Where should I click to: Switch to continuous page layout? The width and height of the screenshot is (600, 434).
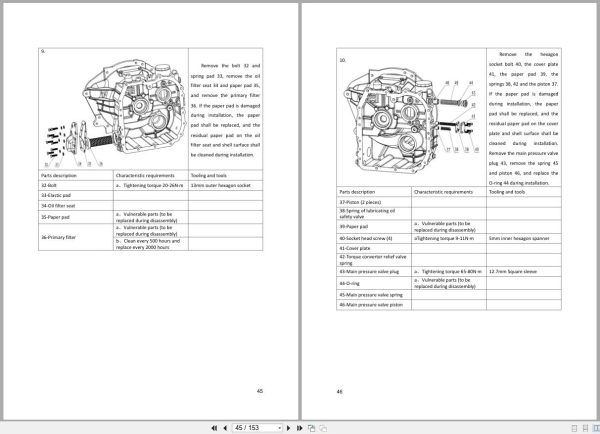tap(585, 428)
